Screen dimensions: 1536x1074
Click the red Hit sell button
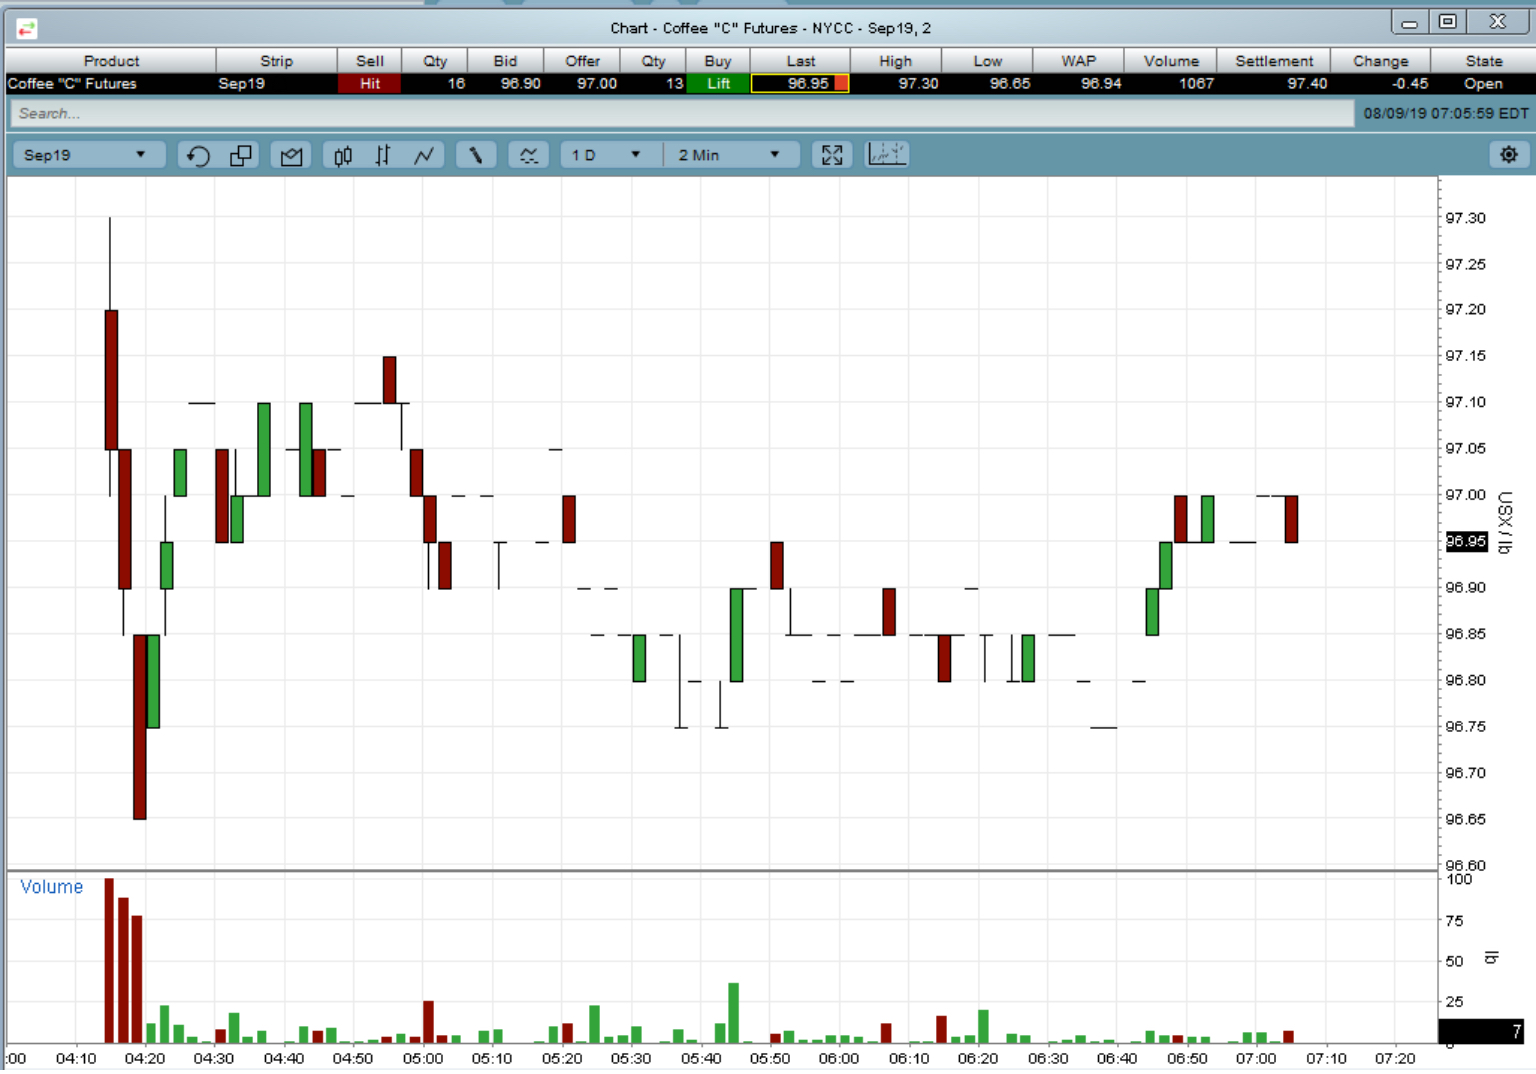tap(369, 84)
